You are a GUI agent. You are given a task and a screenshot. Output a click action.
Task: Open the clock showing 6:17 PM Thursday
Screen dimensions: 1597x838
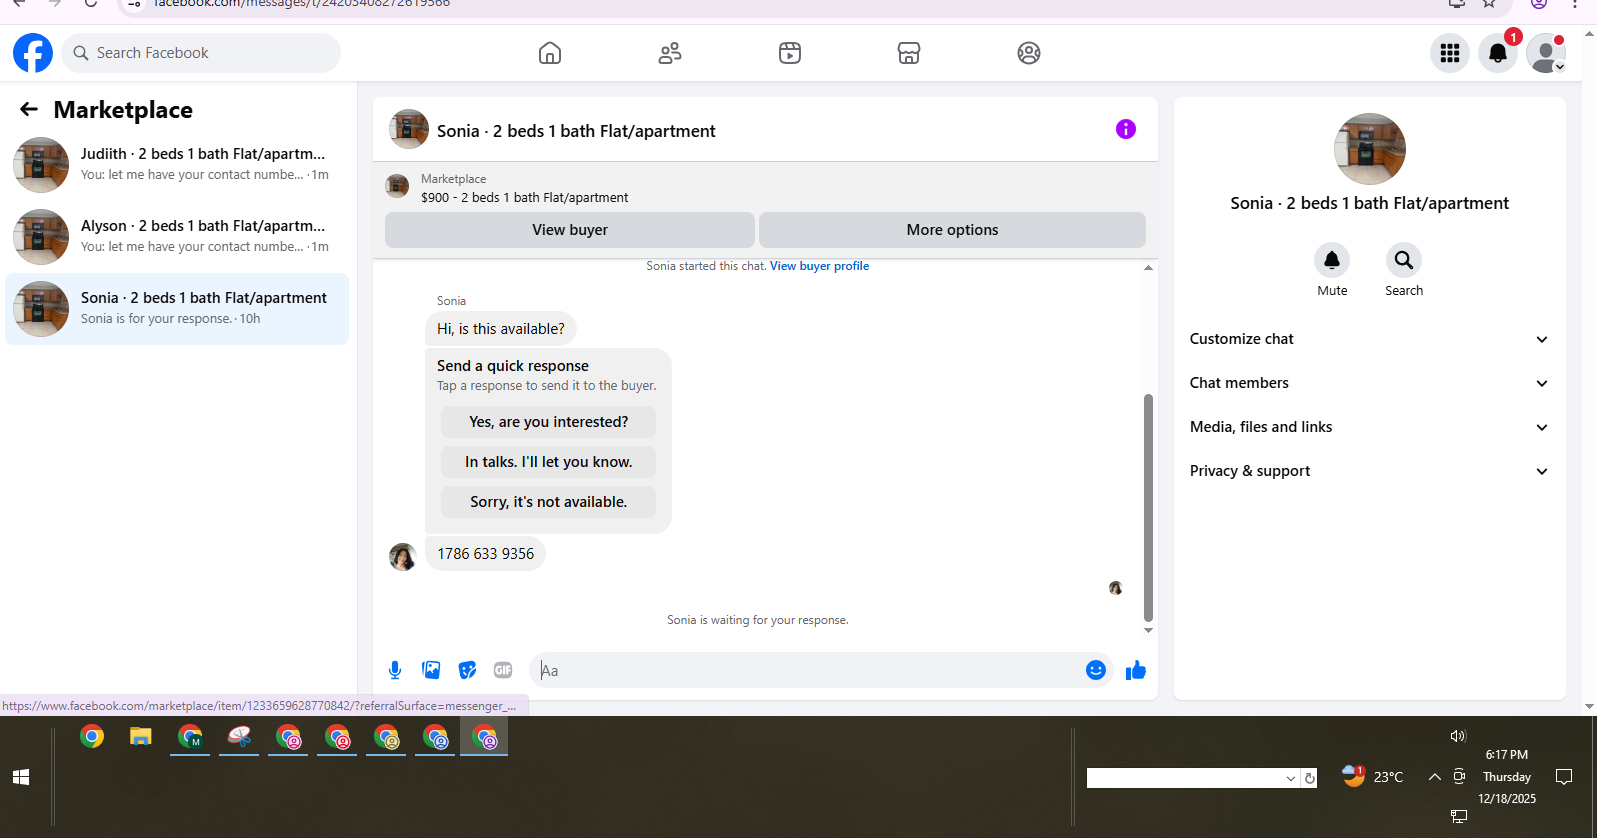coord(1507,777)
